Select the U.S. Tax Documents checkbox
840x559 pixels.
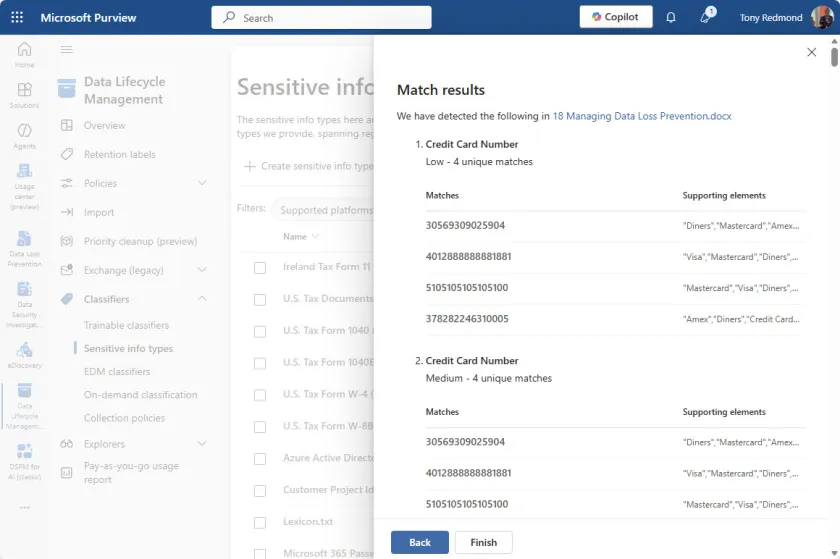coord(260,299)
